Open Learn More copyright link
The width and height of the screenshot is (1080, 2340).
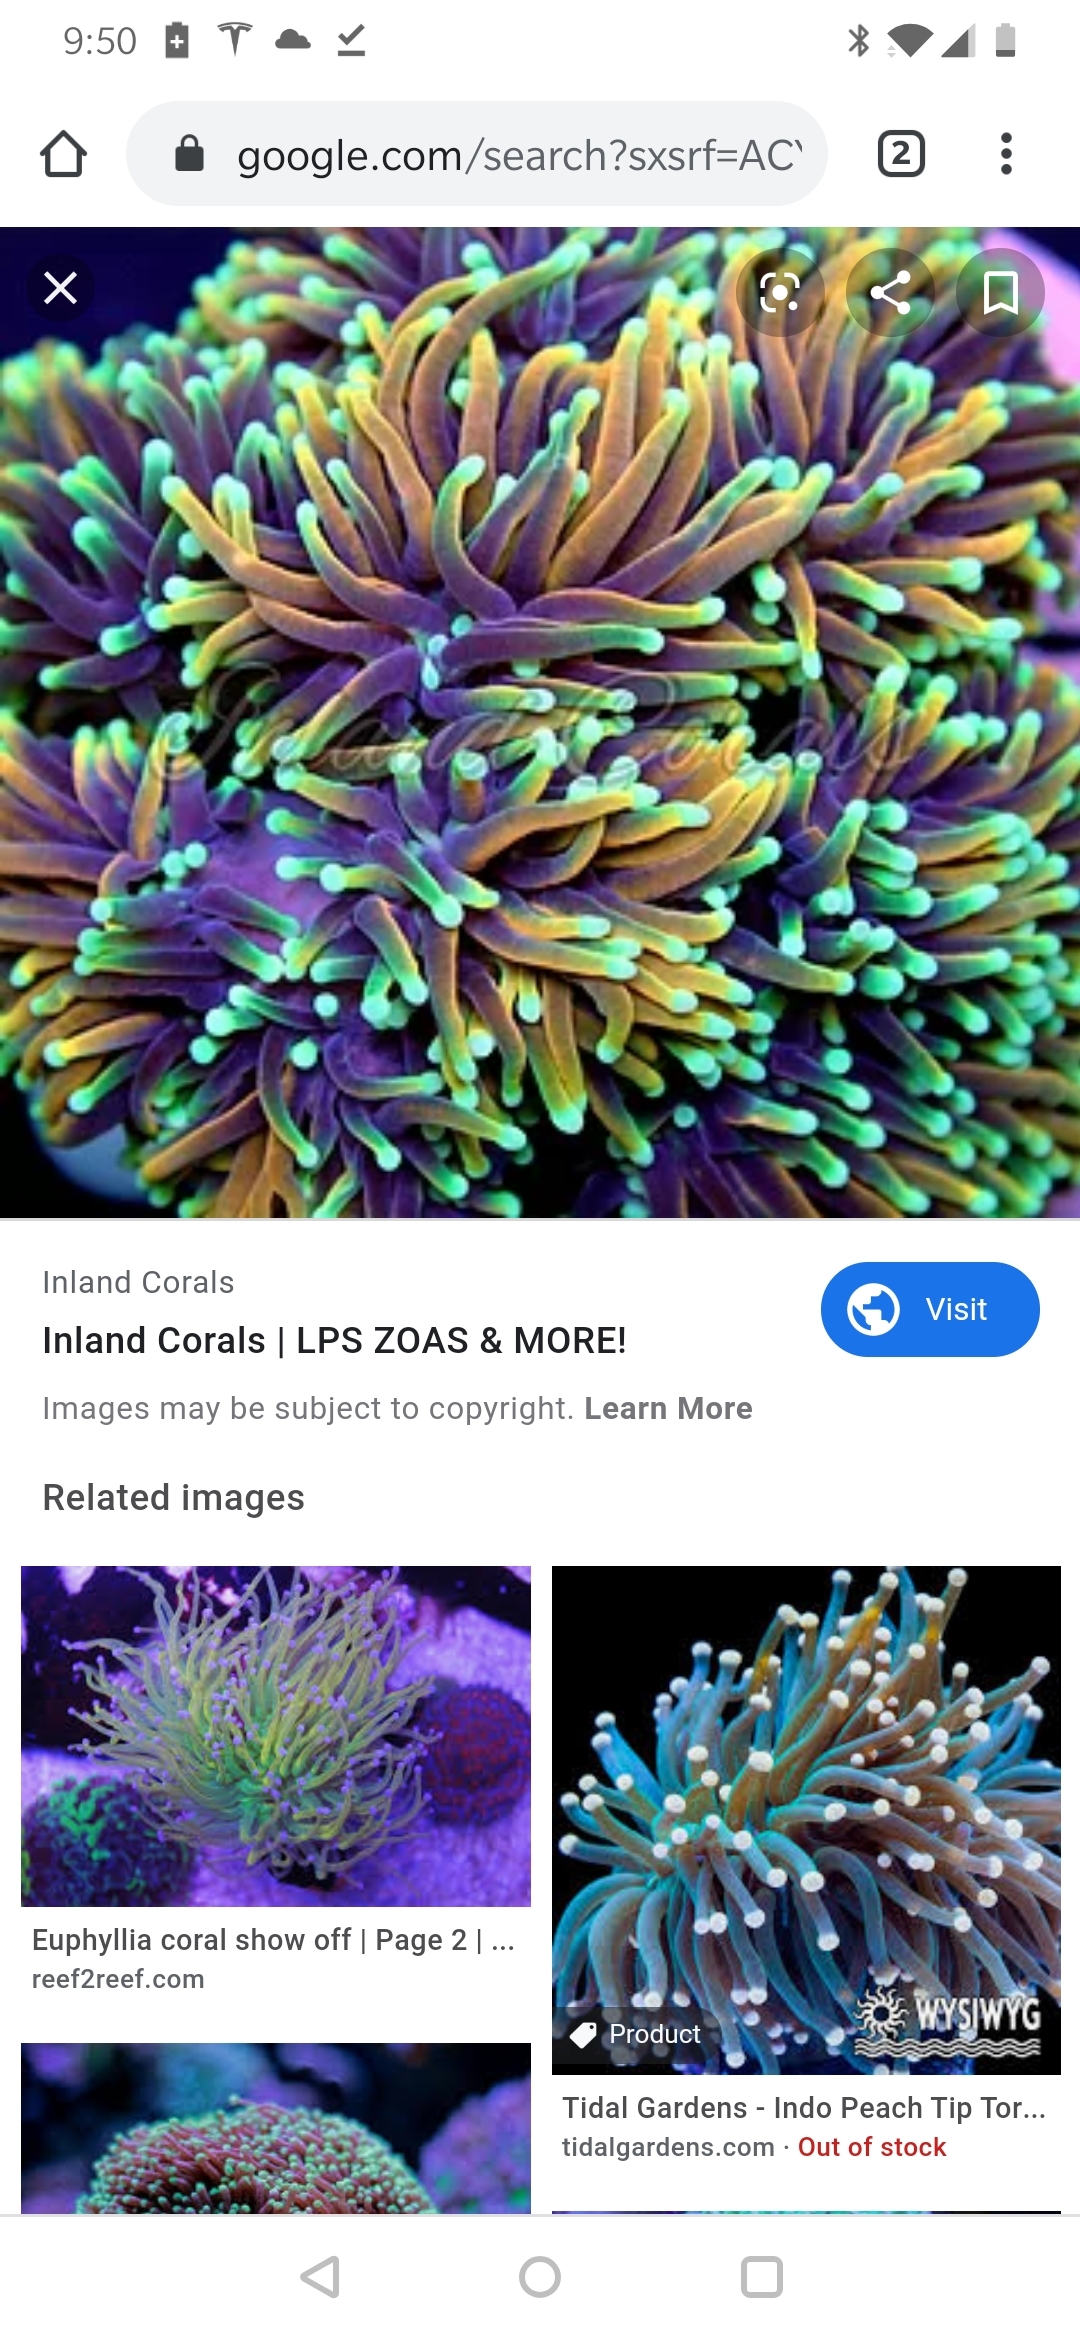point(668,1408)
